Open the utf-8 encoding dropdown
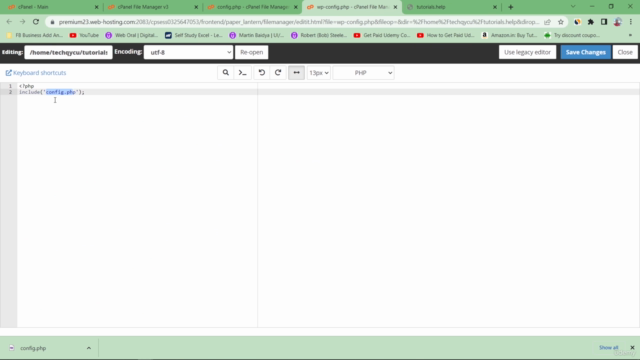 pos(188,52)
